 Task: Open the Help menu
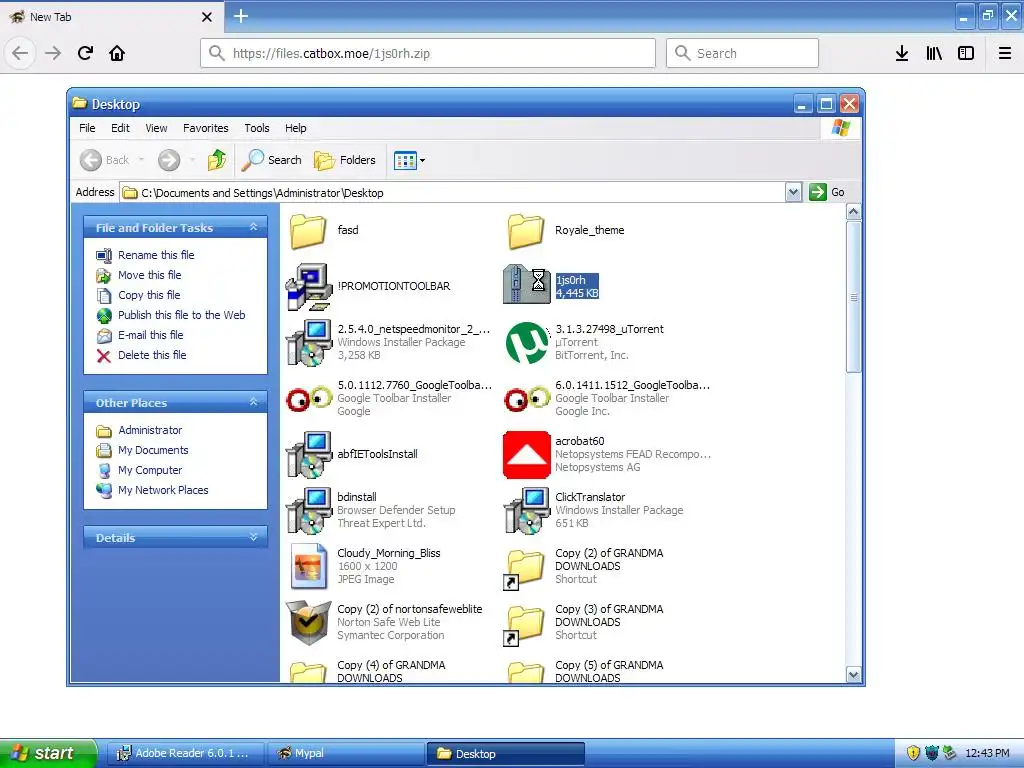[x=295, y=128]
